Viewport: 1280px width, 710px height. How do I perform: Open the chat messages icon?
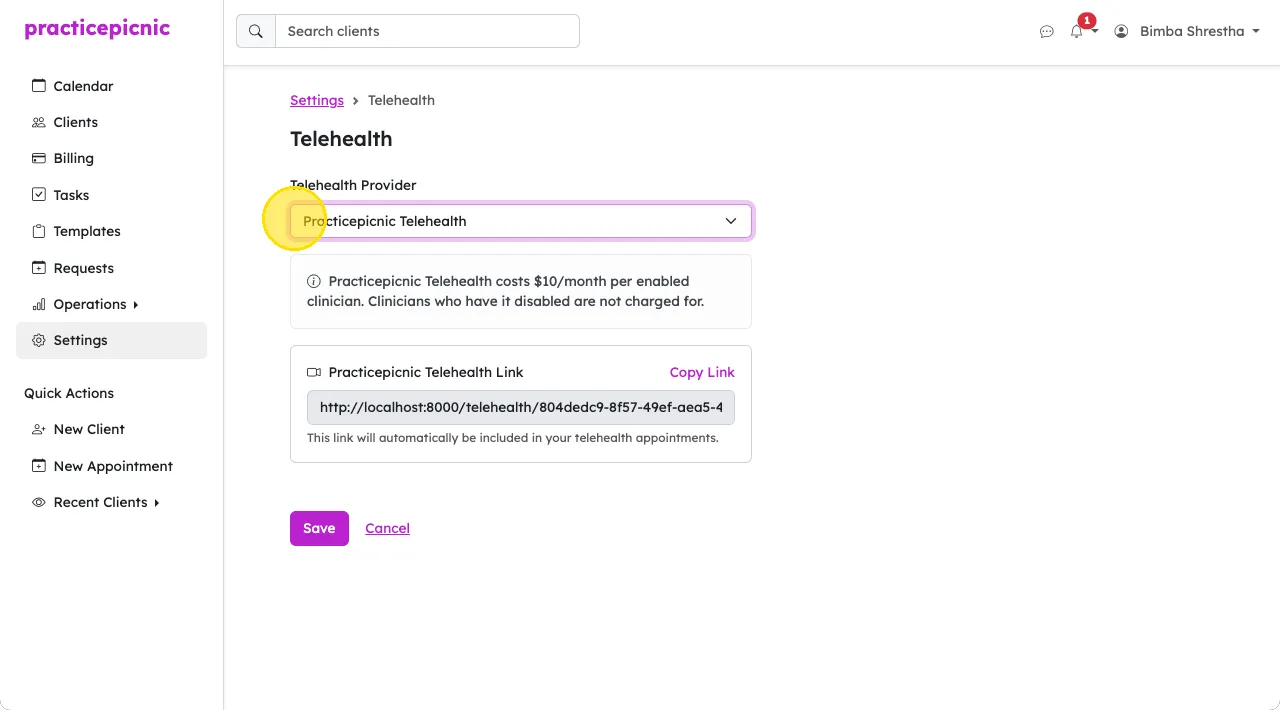click(1047, 32)
